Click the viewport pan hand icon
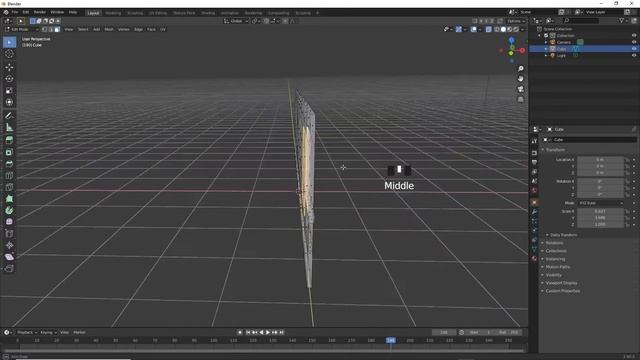This screenshot has width=640, height=360. [520, 79]
